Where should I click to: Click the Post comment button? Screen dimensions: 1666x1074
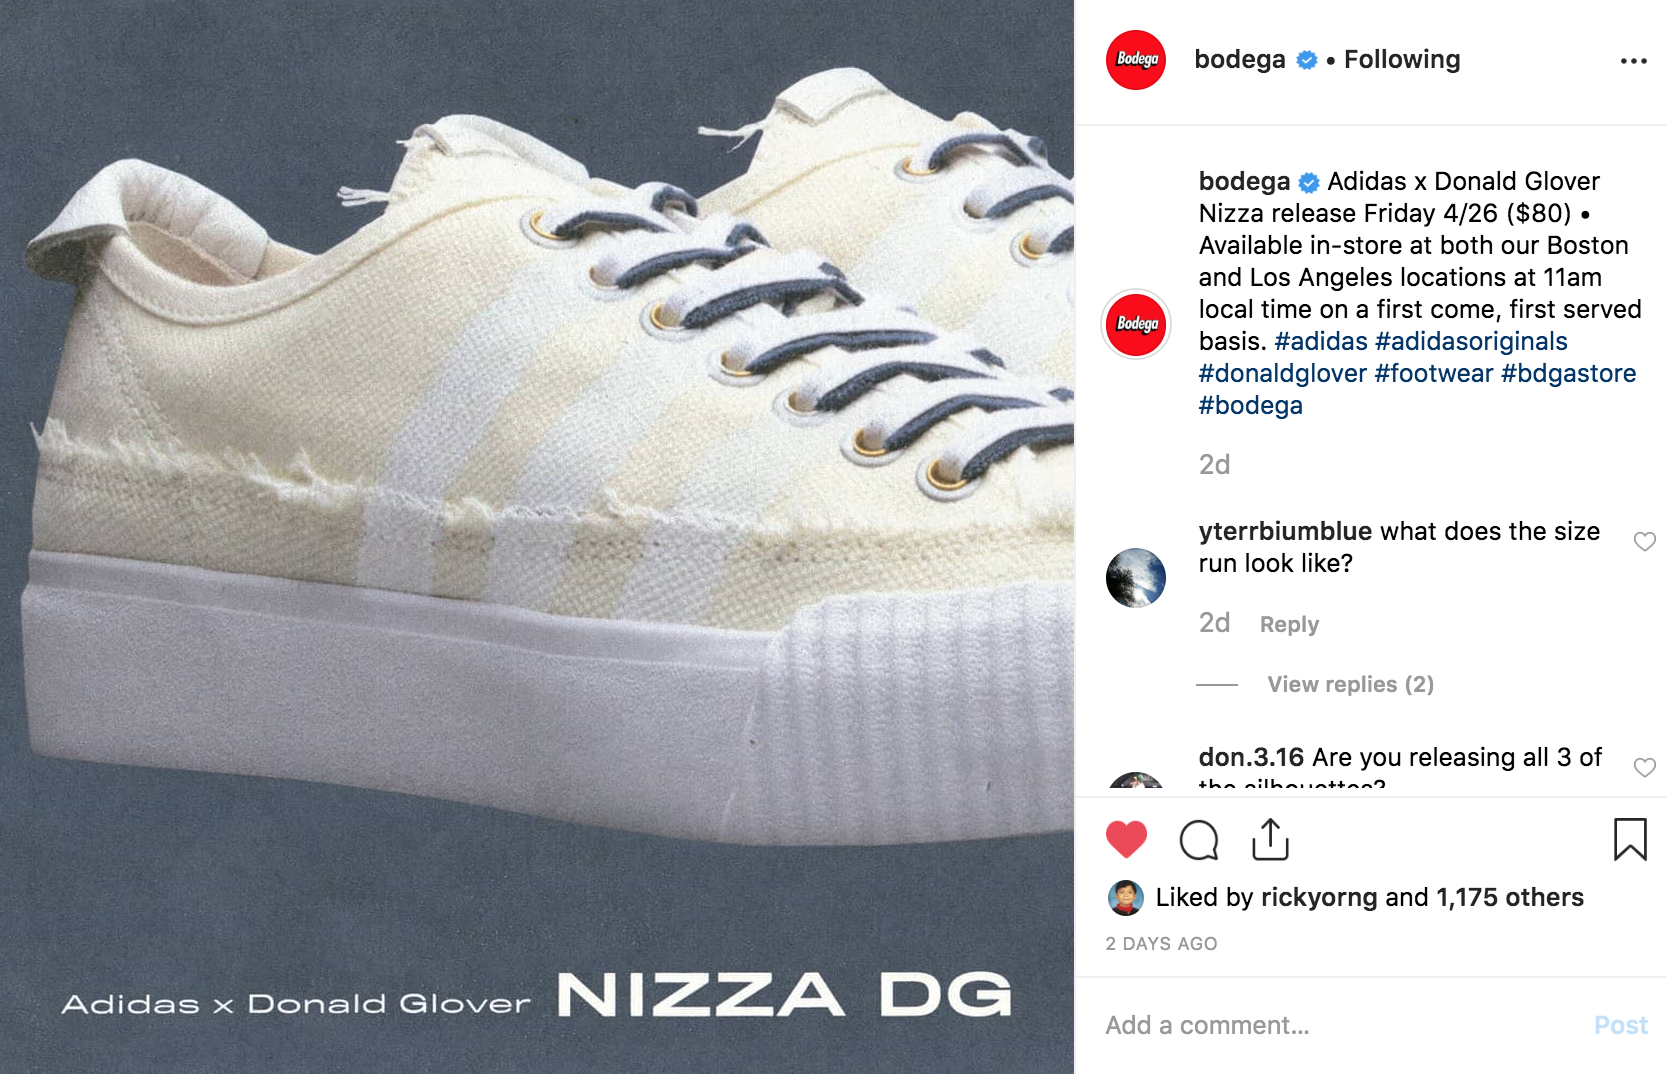(x=1621, y=1025)
